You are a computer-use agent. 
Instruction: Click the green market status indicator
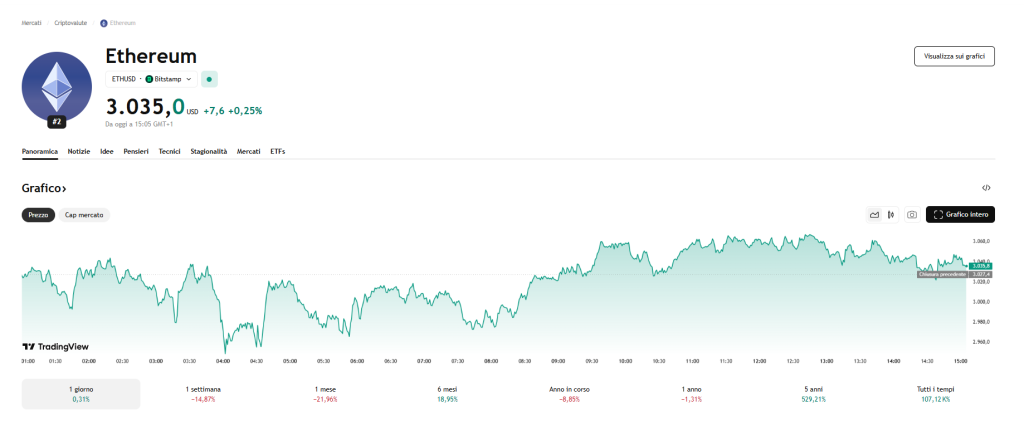click(x=210, y=78)
